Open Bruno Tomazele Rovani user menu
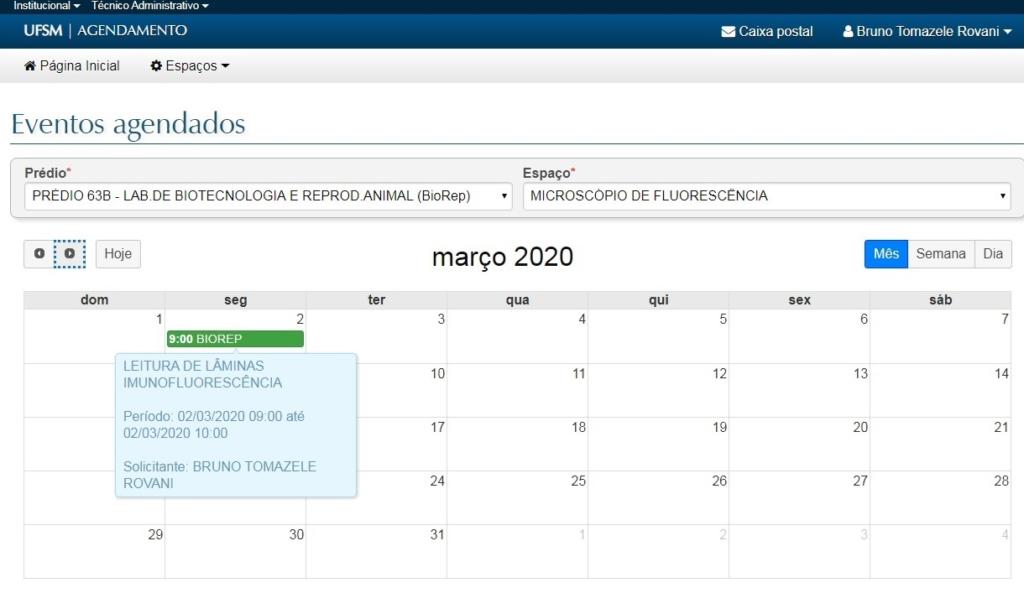This screenshot has width=1024, height=598. [927, 31]
